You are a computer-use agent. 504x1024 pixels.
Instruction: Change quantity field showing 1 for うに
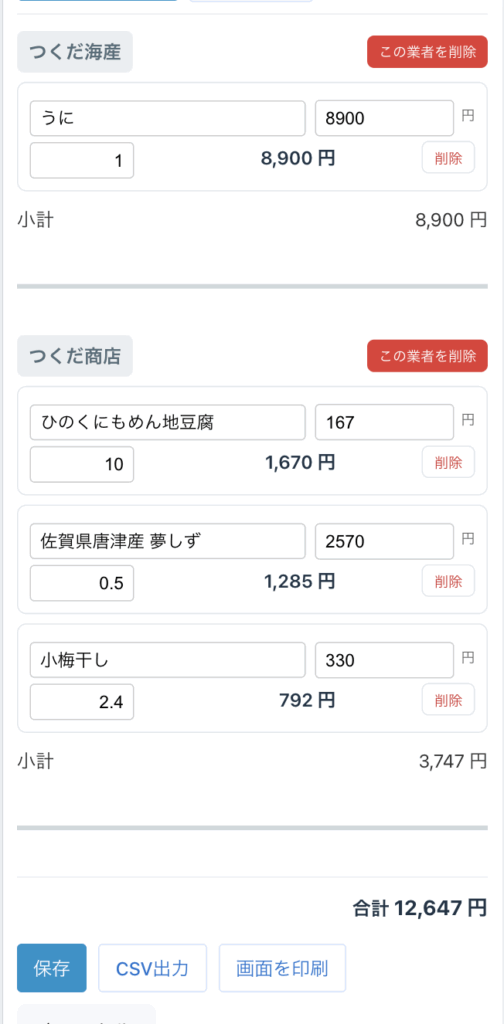(82, 160)
